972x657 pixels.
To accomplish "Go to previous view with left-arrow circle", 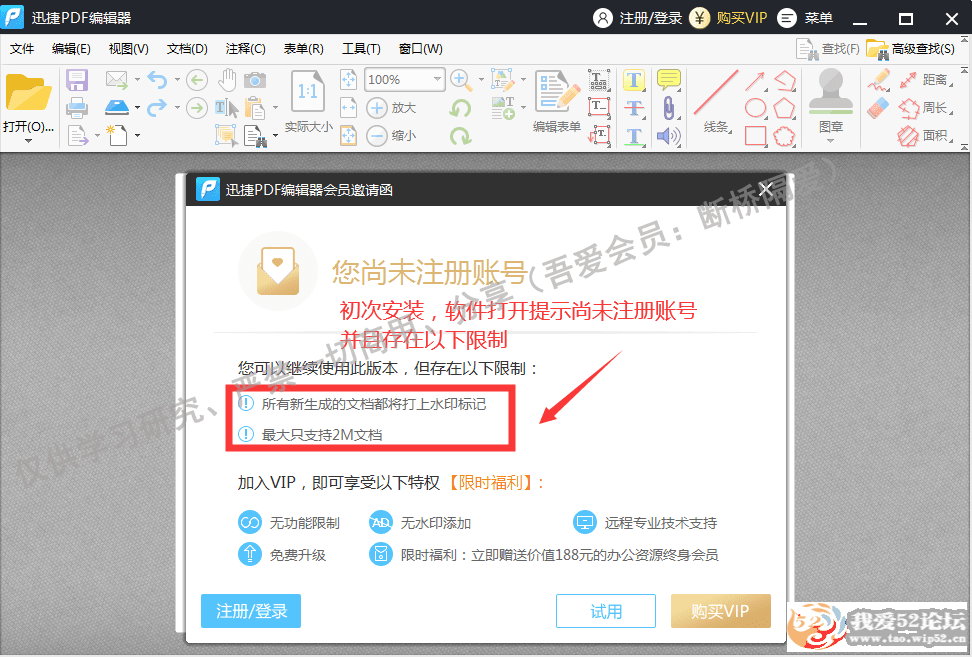I will coord(197,80).
